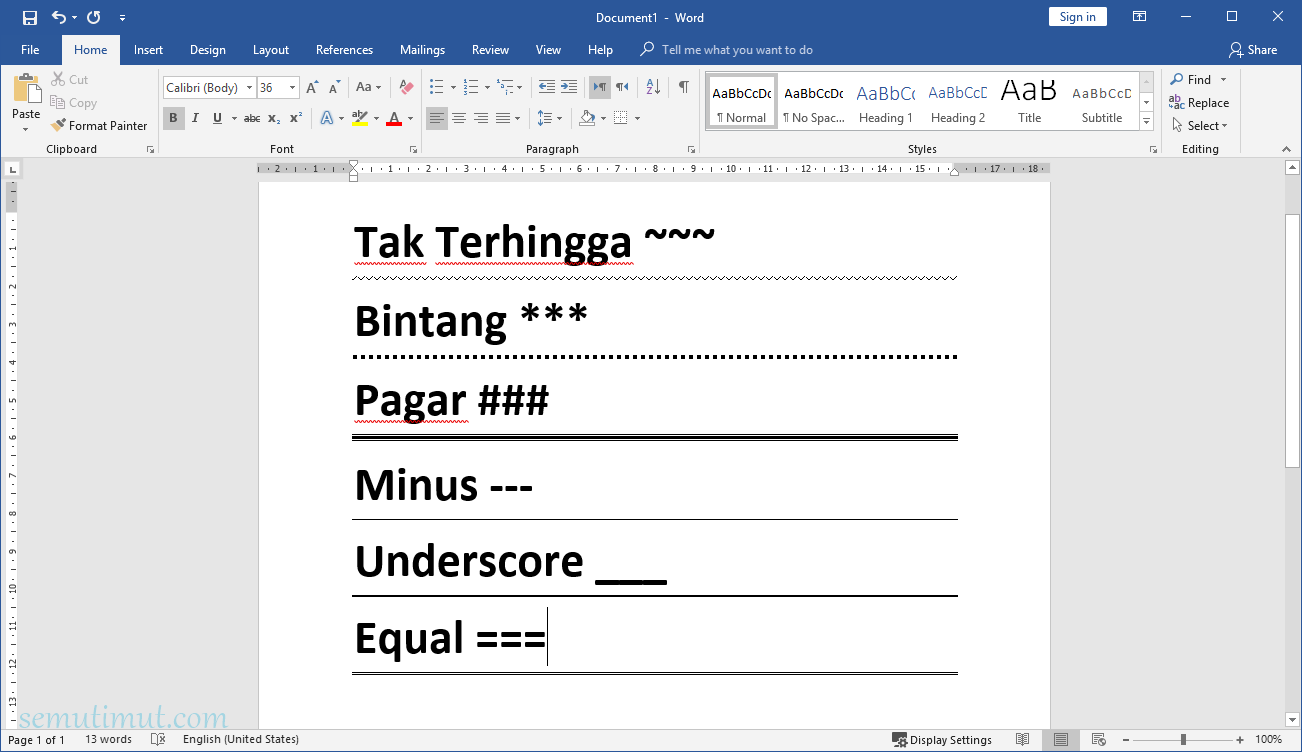Apply strikethrough formatting
This screenshot has height=752, width=1302.
pos(252,118)
